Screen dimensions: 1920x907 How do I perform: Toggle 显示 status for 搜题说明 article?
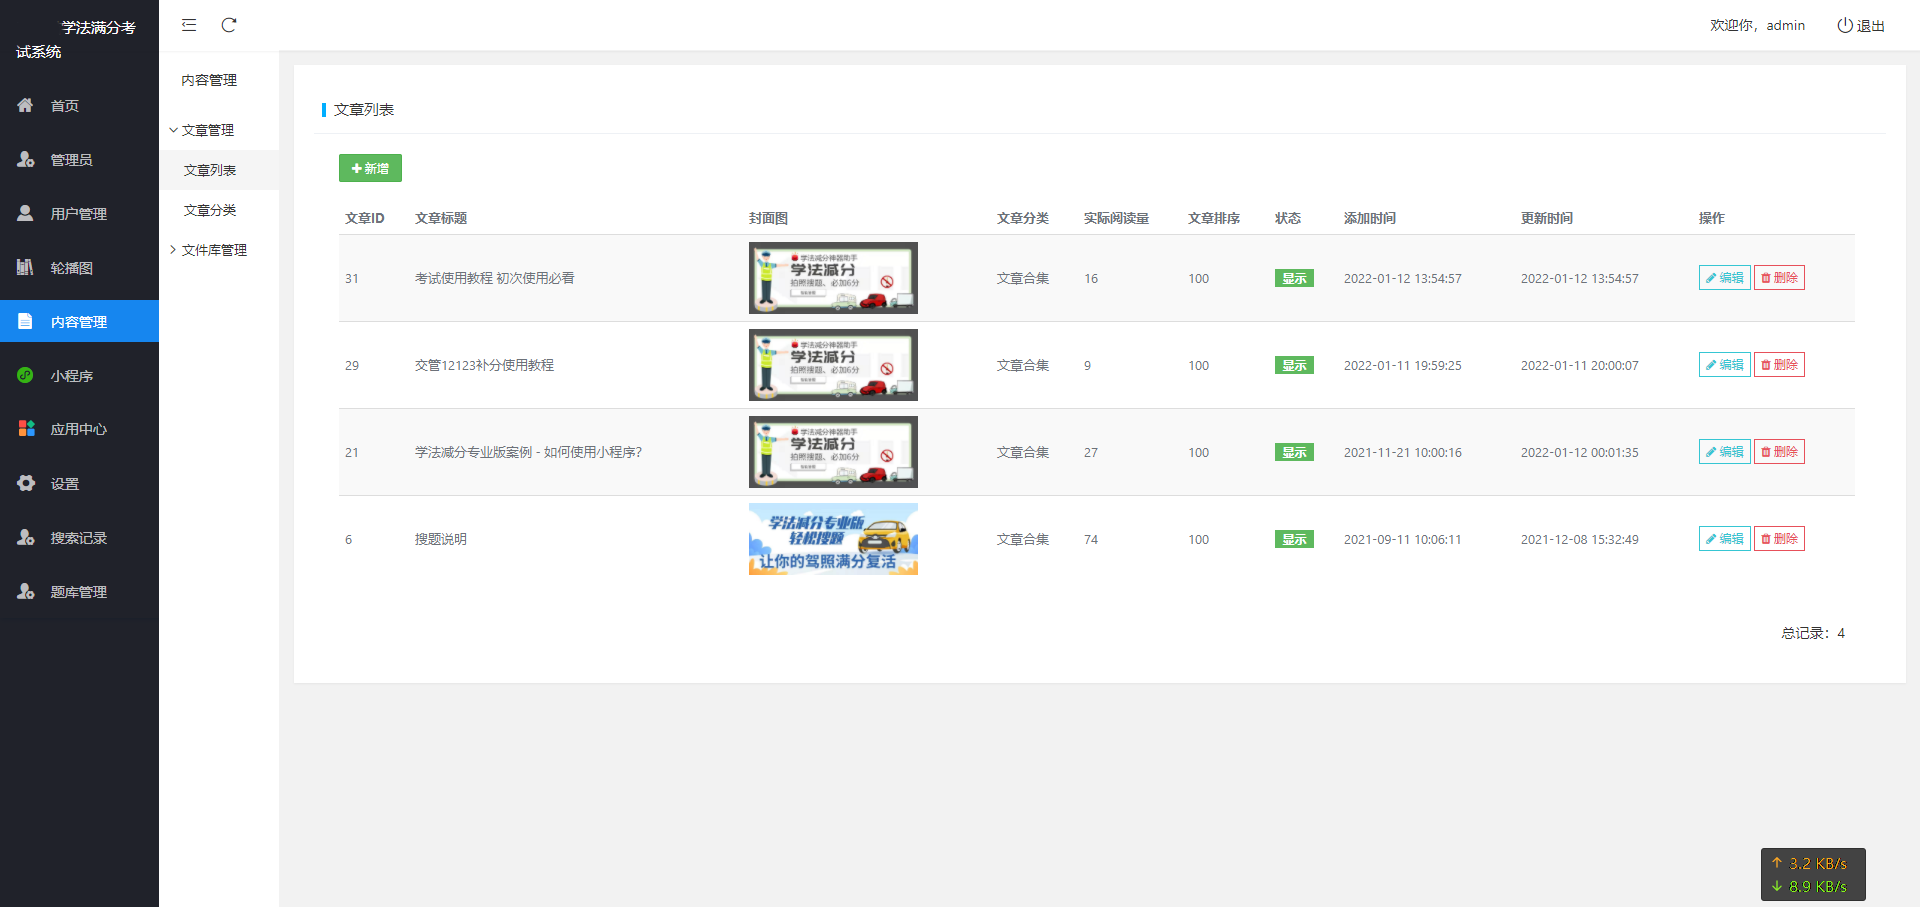1294,540
